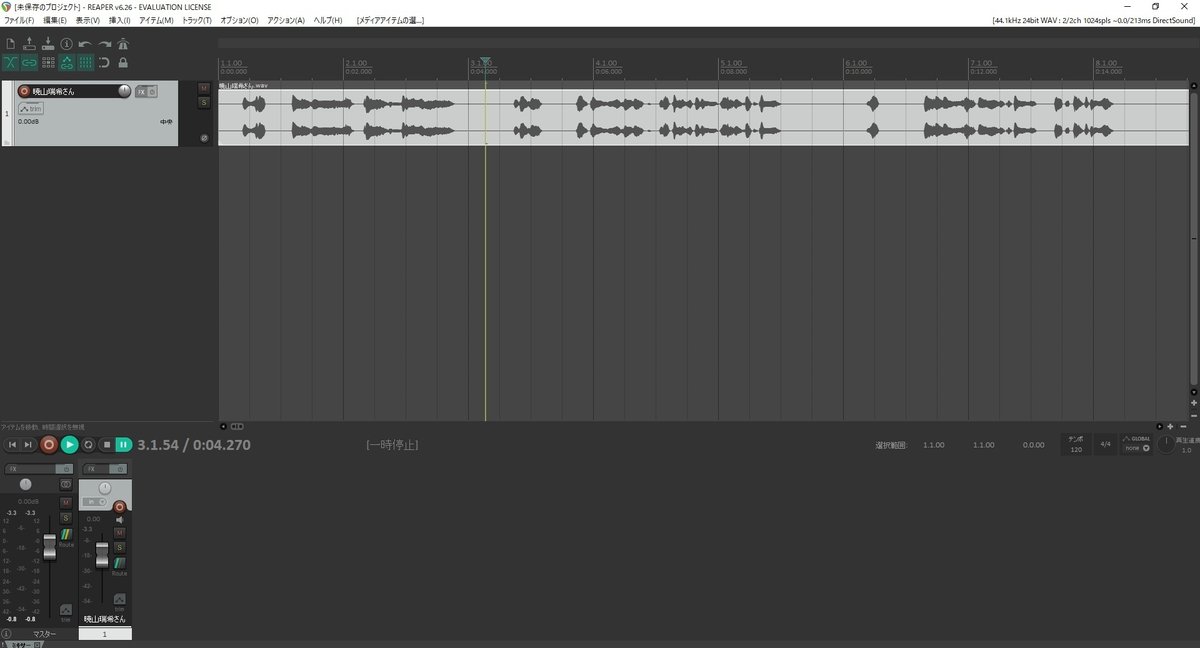The height and width of the screenshot is (648, 1200).
Task: Open the ファイル(F) menu
Action: [x=19, y=20]
